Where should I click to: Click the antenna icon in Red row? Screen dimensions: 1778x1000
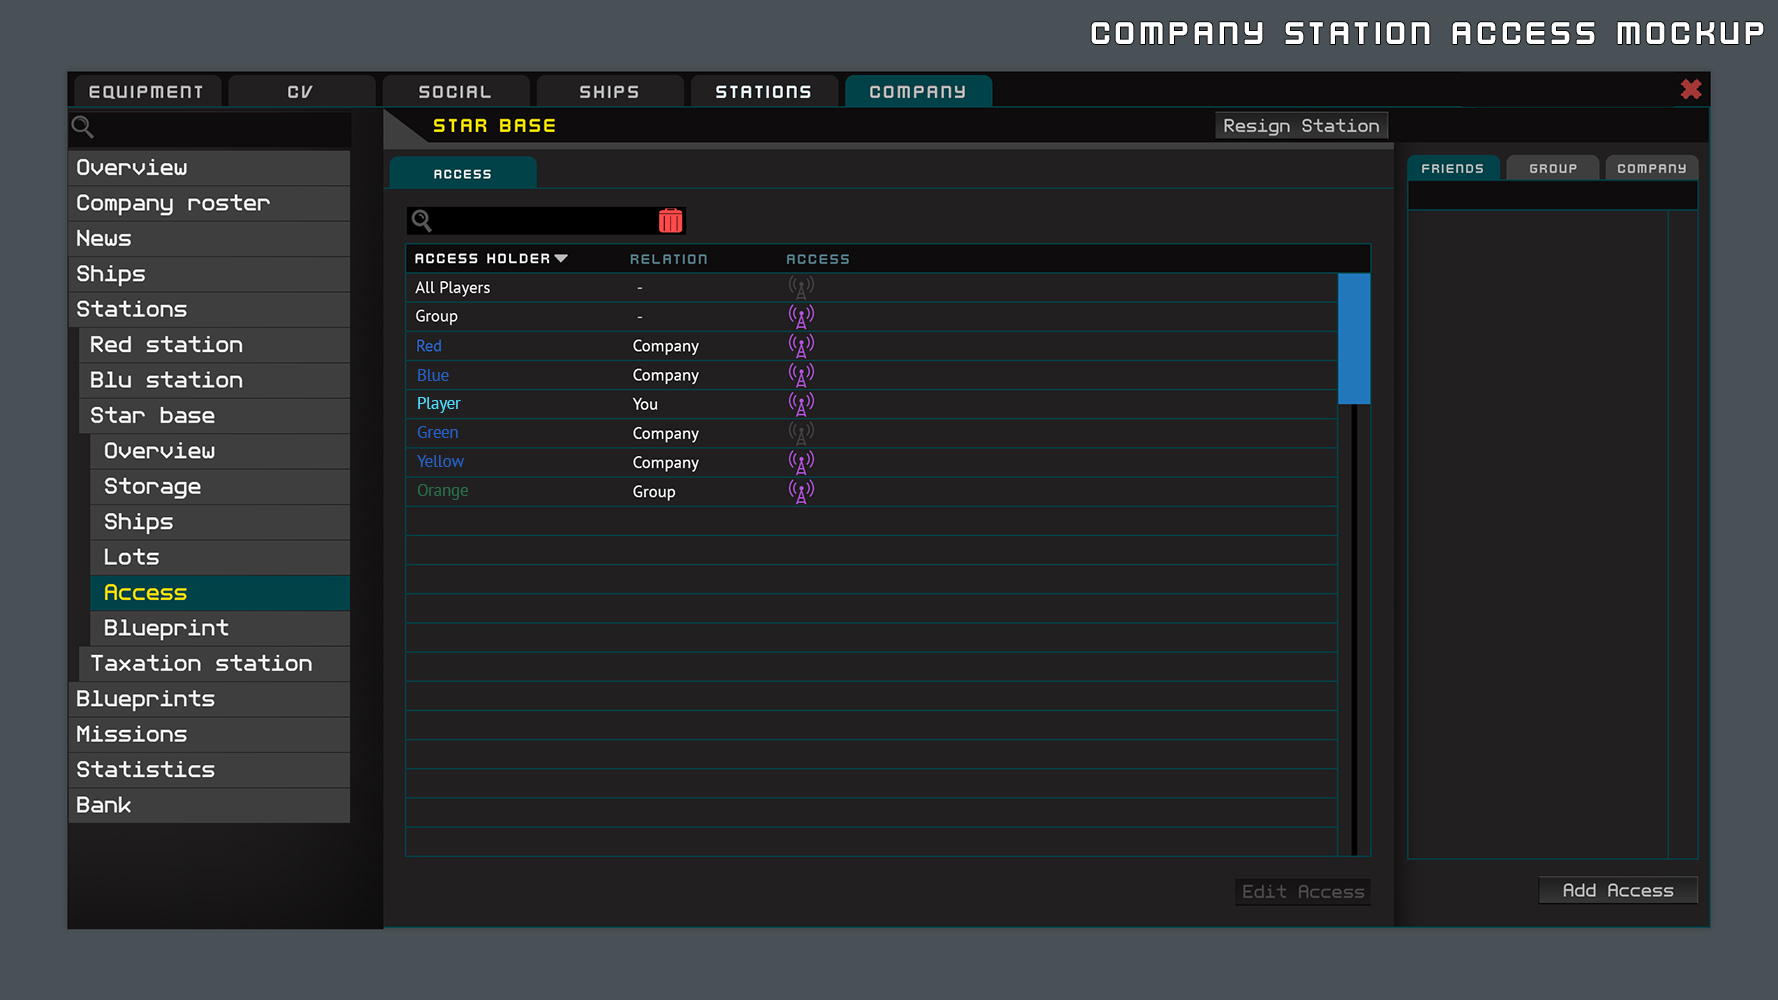[801, 346]
